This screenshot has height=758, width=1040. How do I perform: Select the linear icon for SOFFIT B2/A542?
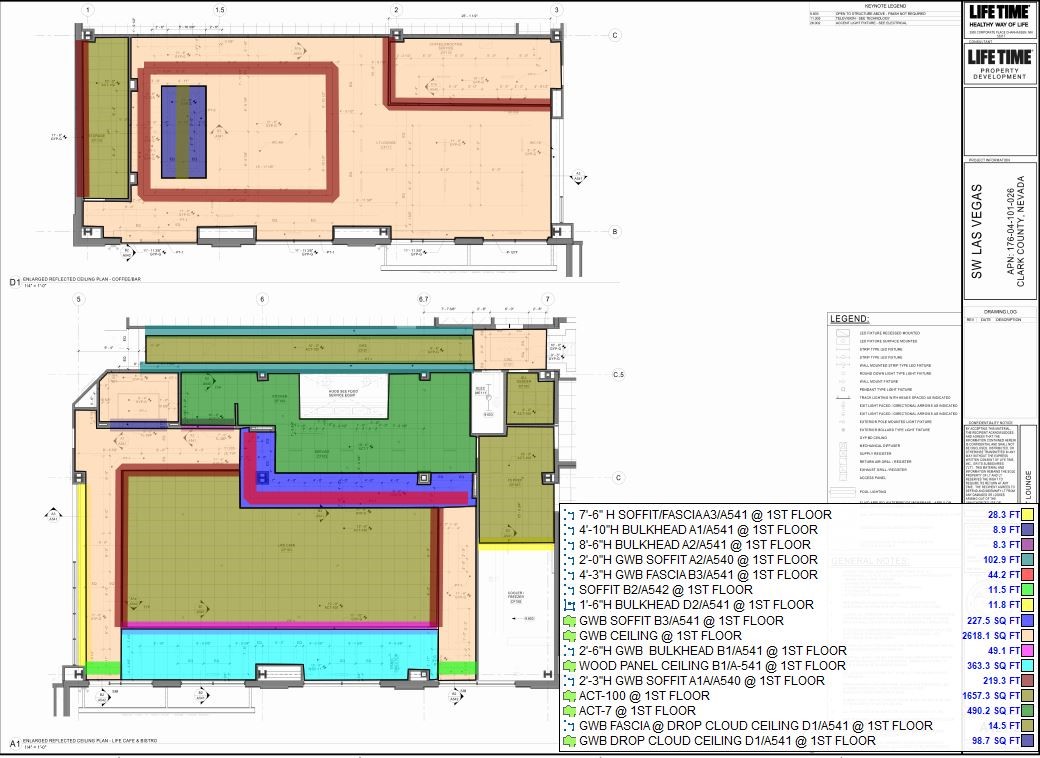(569, 590)
